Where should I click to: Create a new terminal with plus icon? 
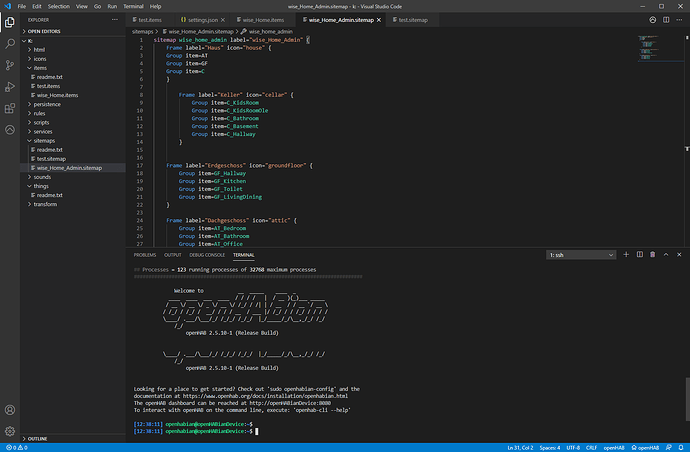coord(627,255)
